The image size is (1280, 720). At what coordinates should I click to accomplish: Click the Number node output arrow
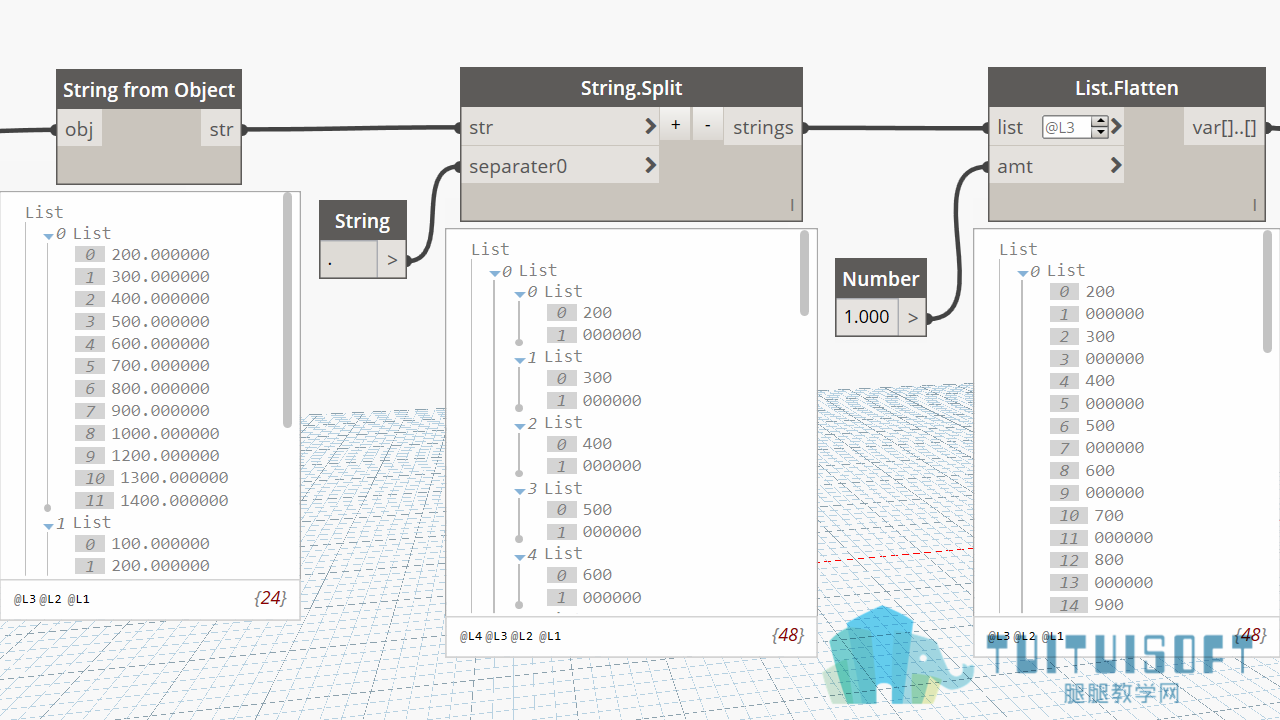point(912,317)
